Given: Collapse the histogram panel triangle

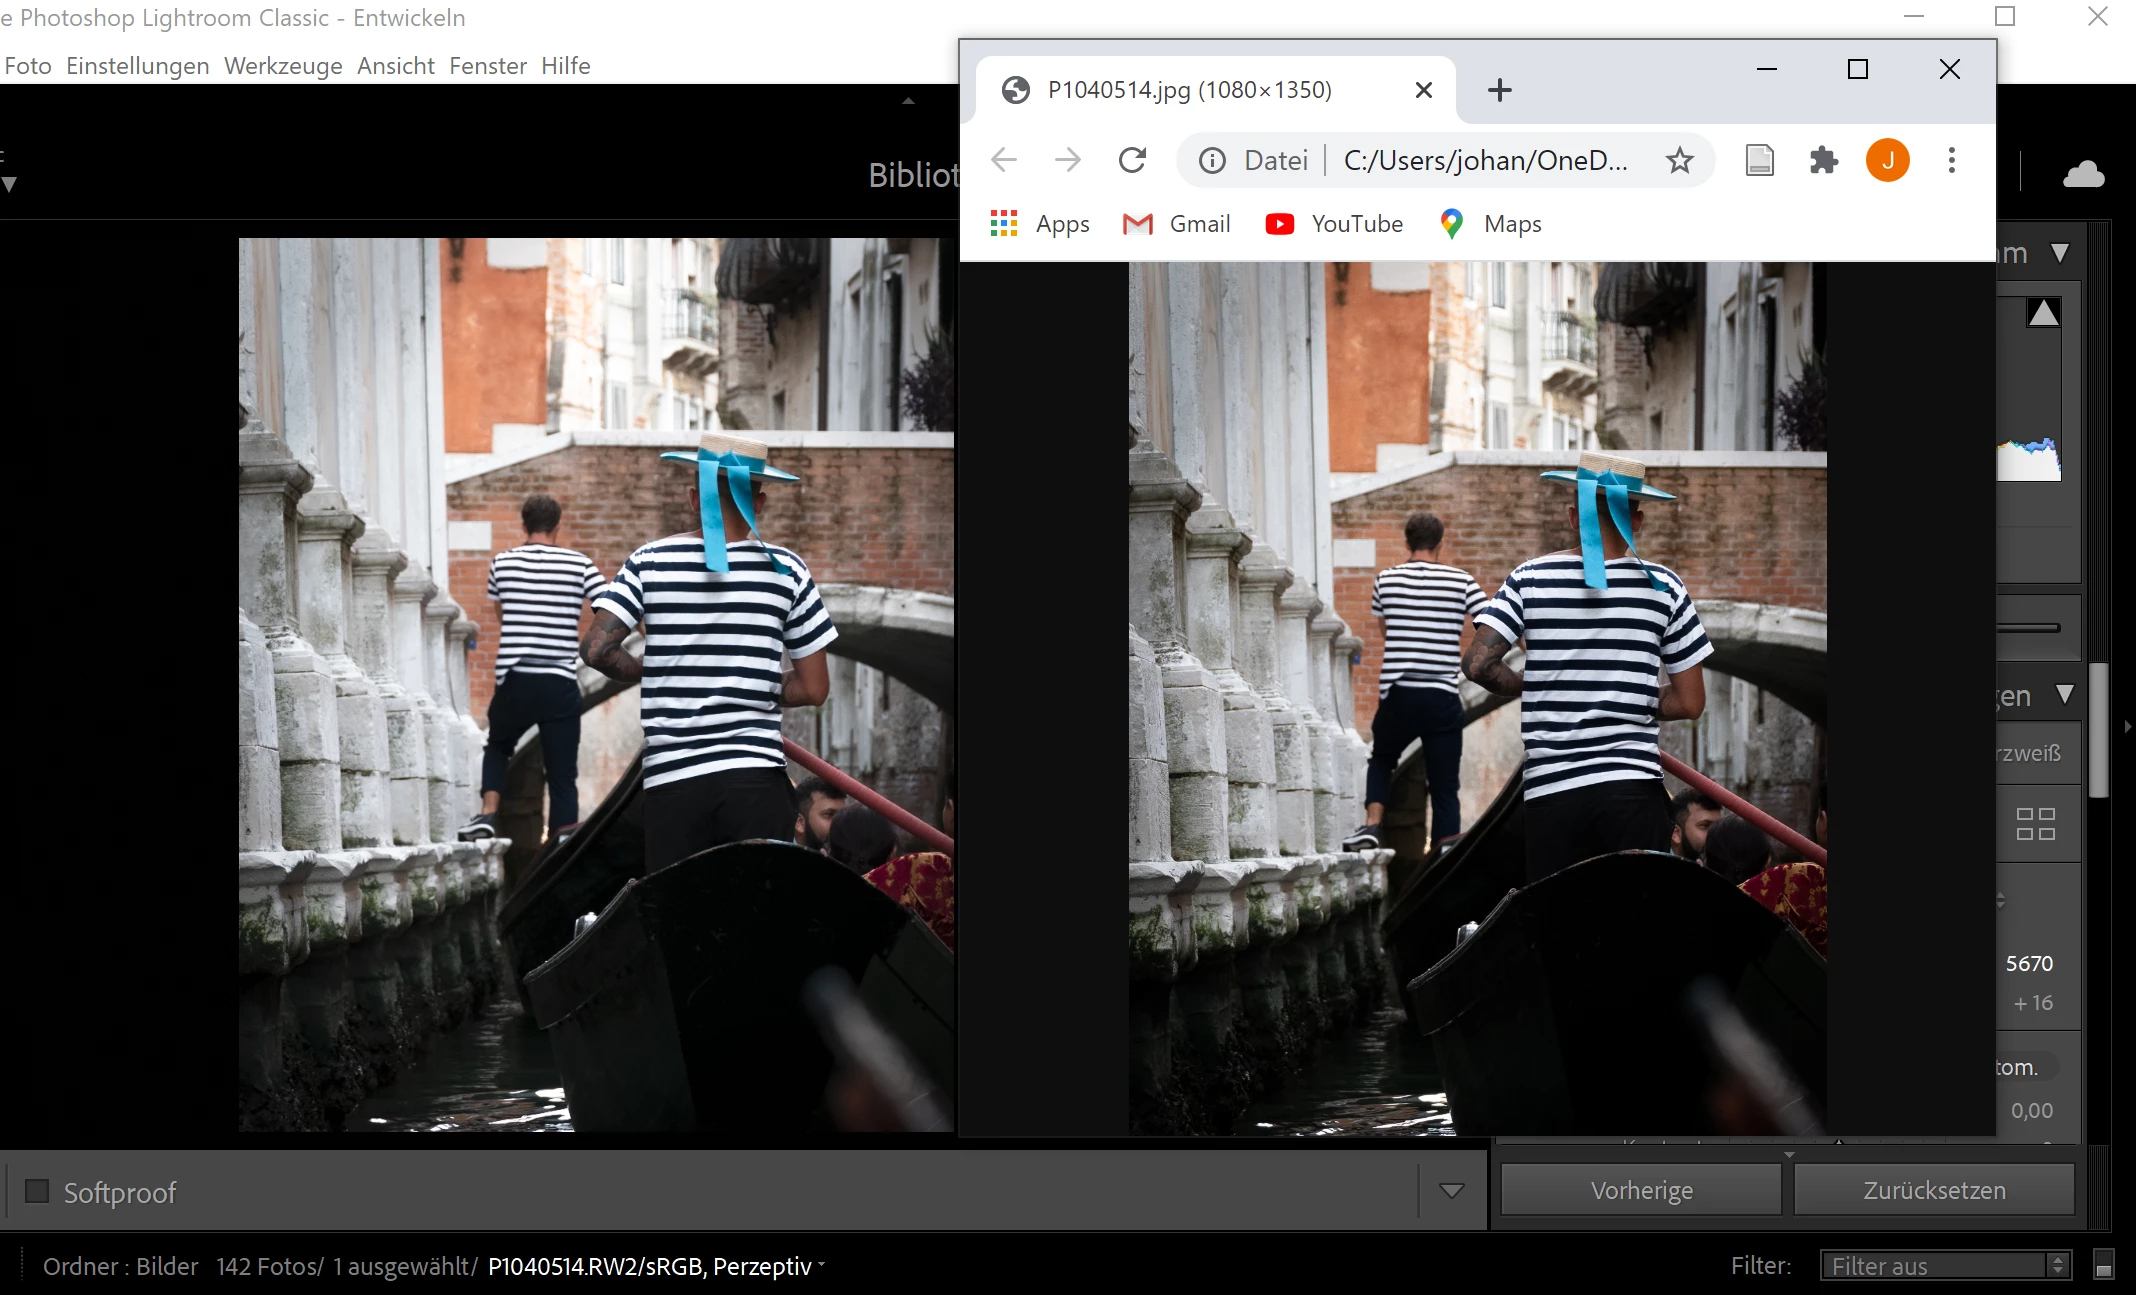Looking at the screenshot, I should coord(2060,253).
